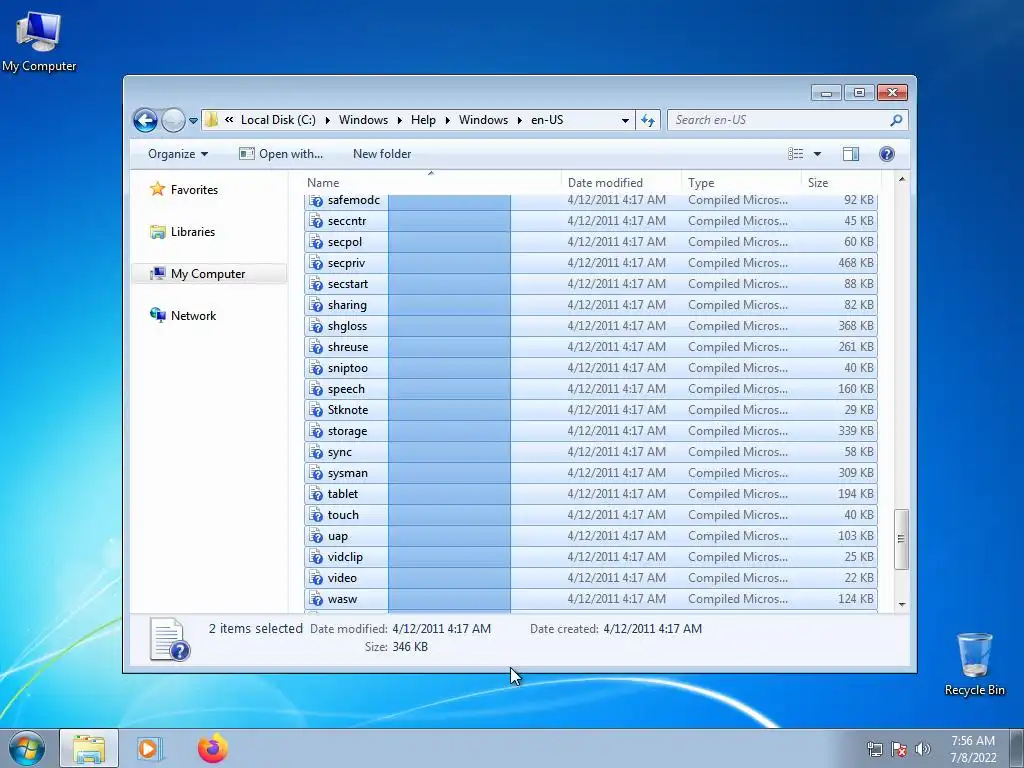
Task: Open the Recycle Bin desktop icon
Action: coord(974,664)
